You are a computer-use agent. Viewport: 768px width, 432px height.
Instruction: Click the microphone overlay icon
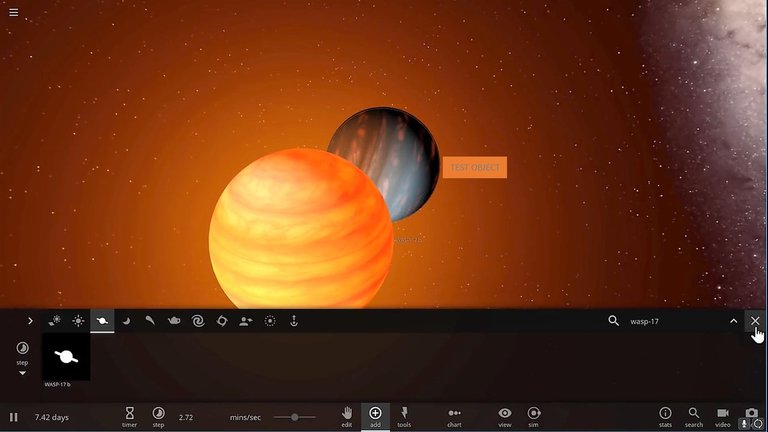744,424
